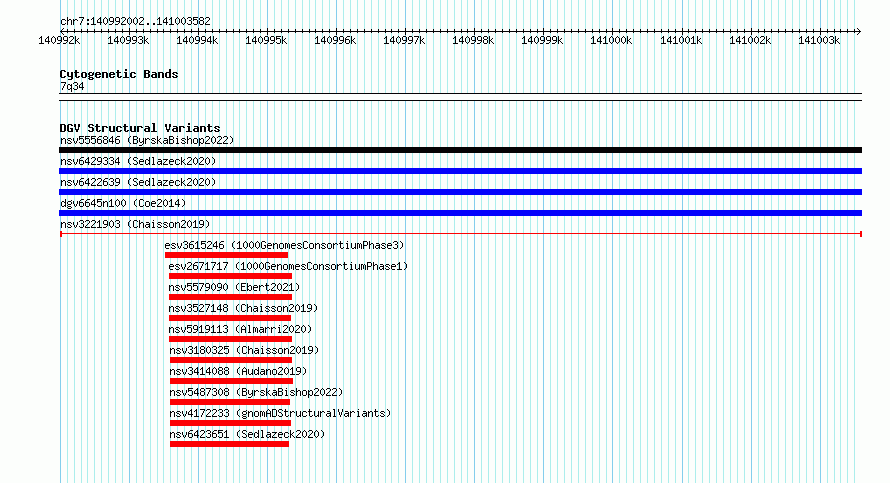This screenshot has height=483, width=890.
Task: Click the Cytogenetic Bands track title
Action: [x=119, y=74]
